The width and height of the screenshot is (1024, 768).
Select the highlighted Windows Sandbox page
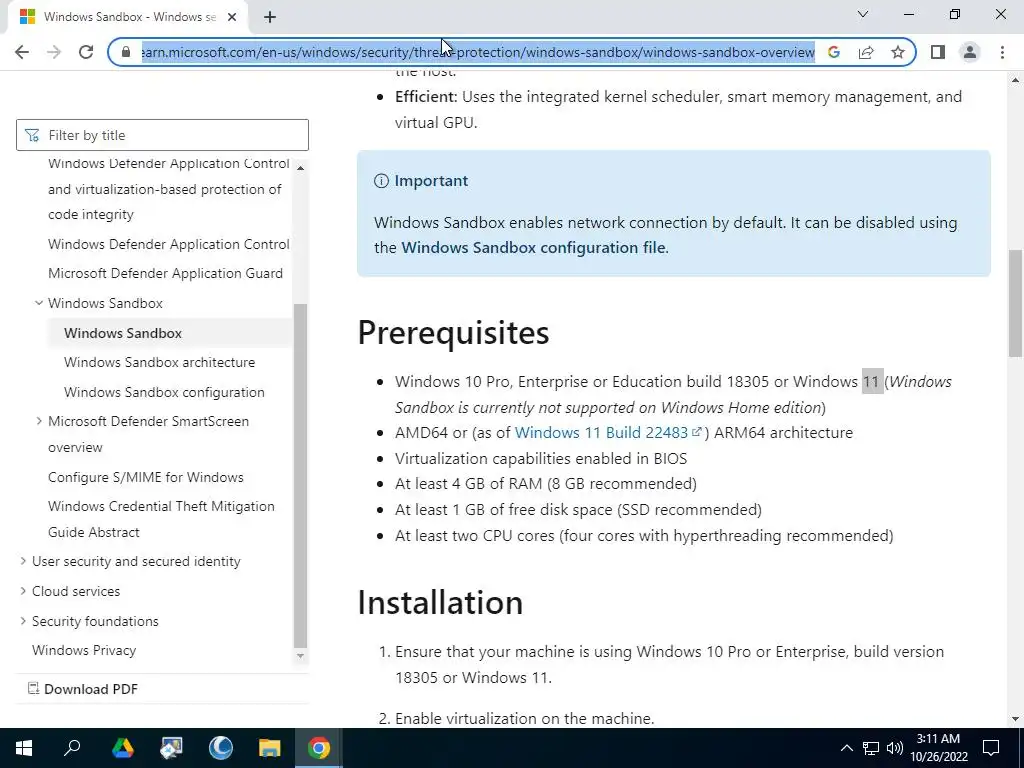[x=123, y=333]
